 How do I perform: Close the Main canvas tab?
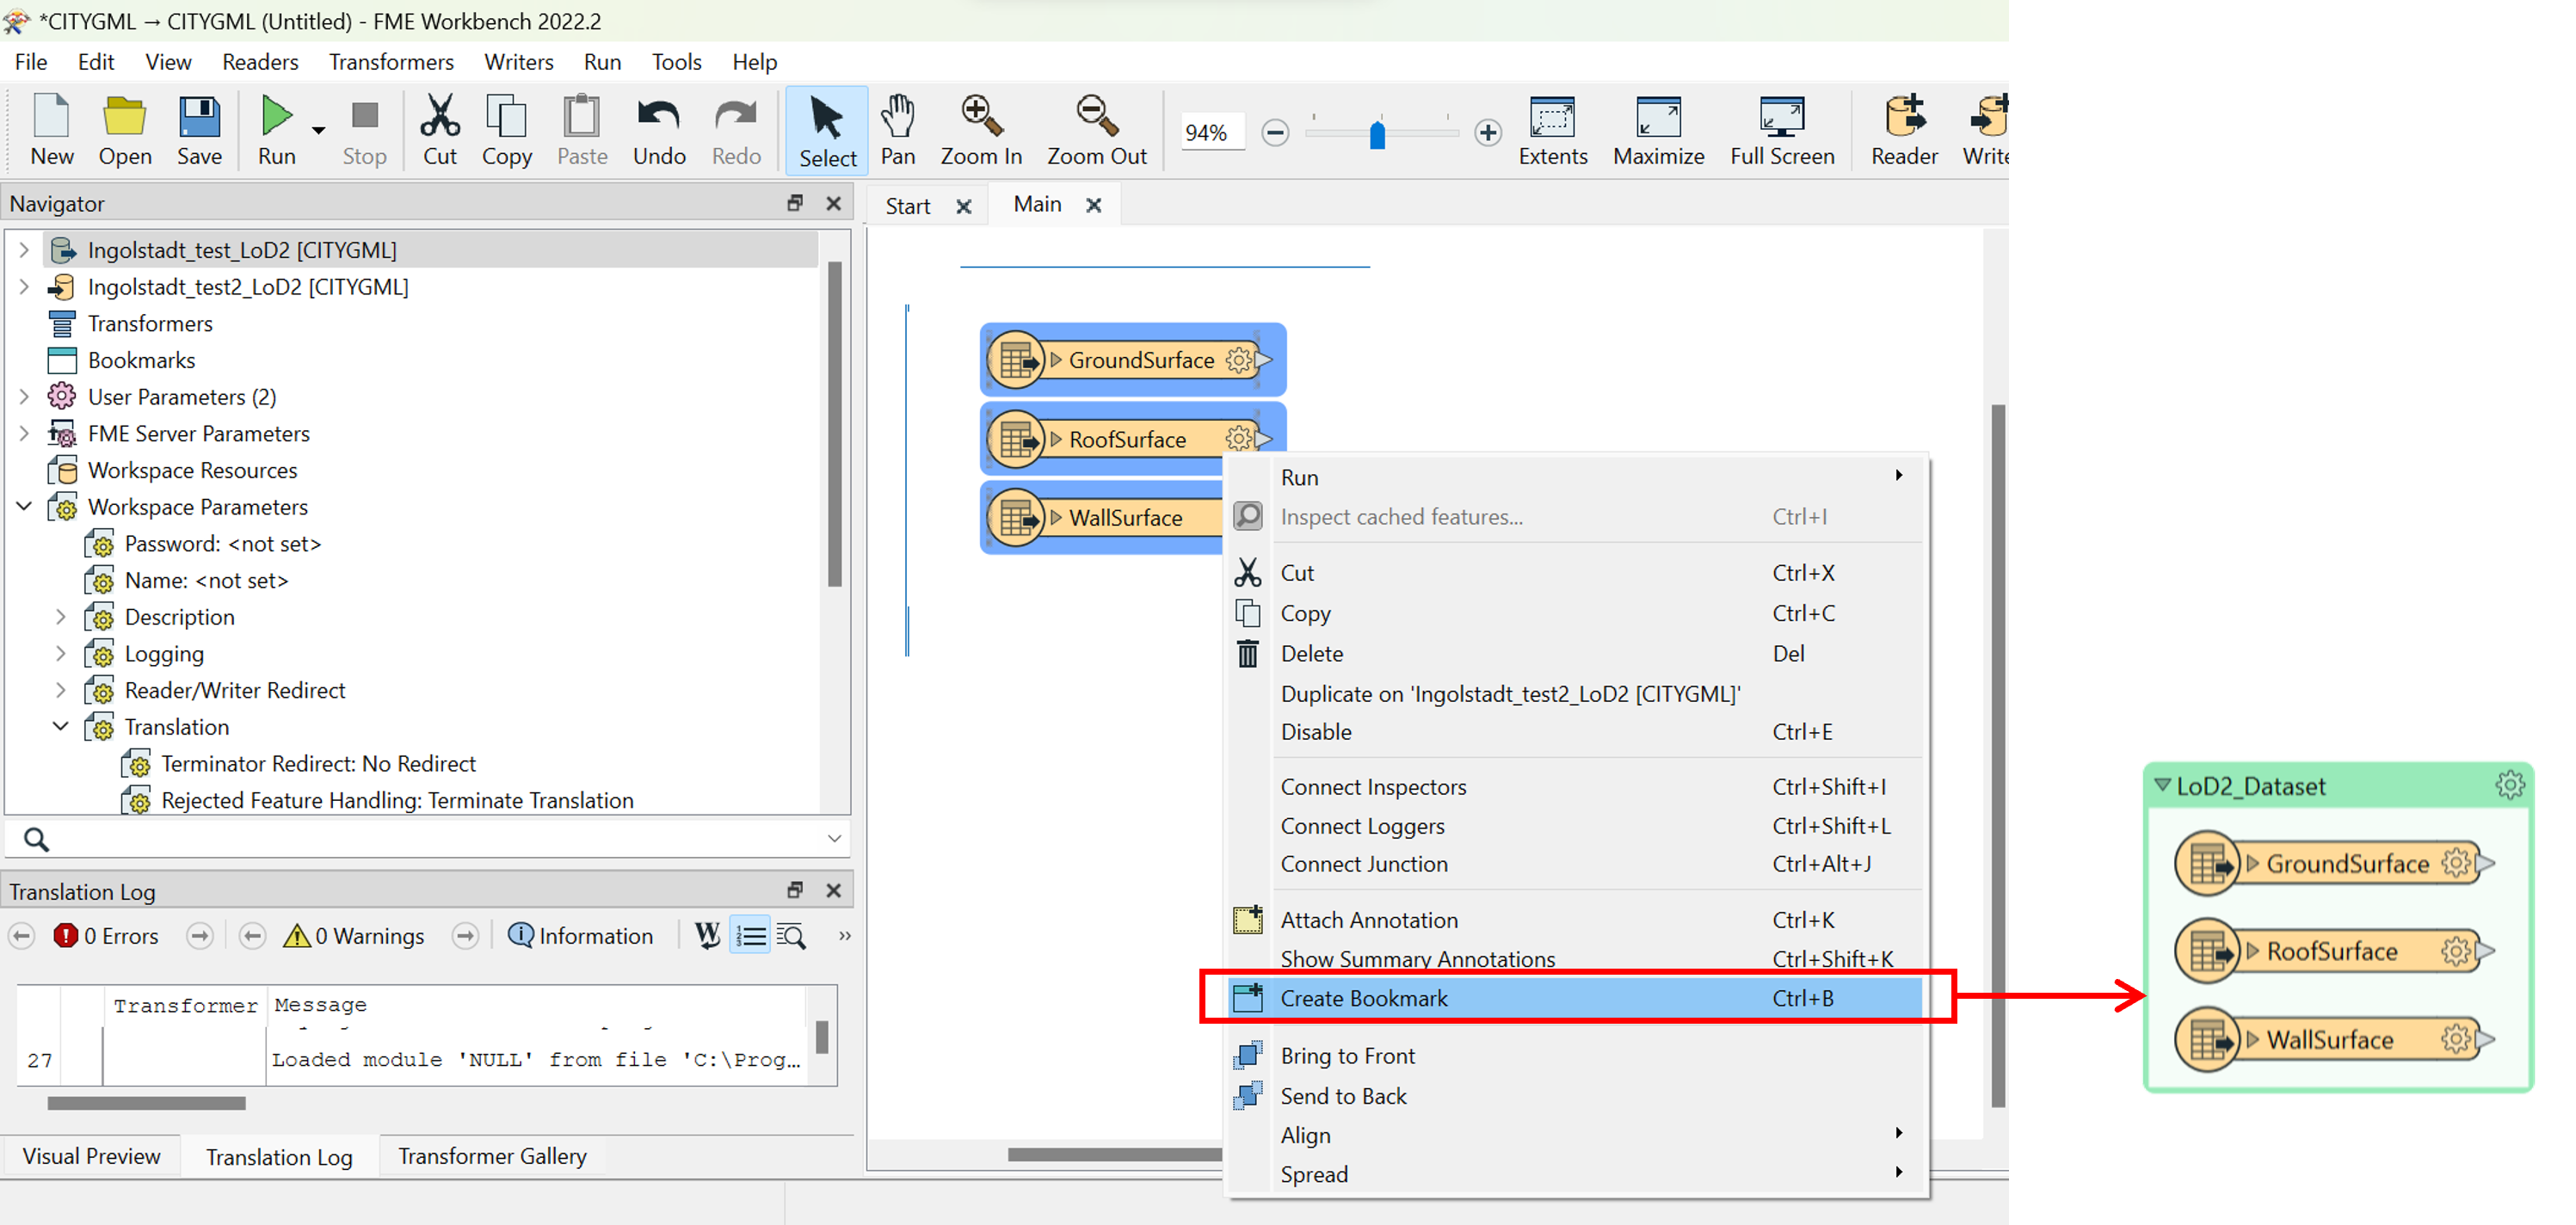(1093, 205)
